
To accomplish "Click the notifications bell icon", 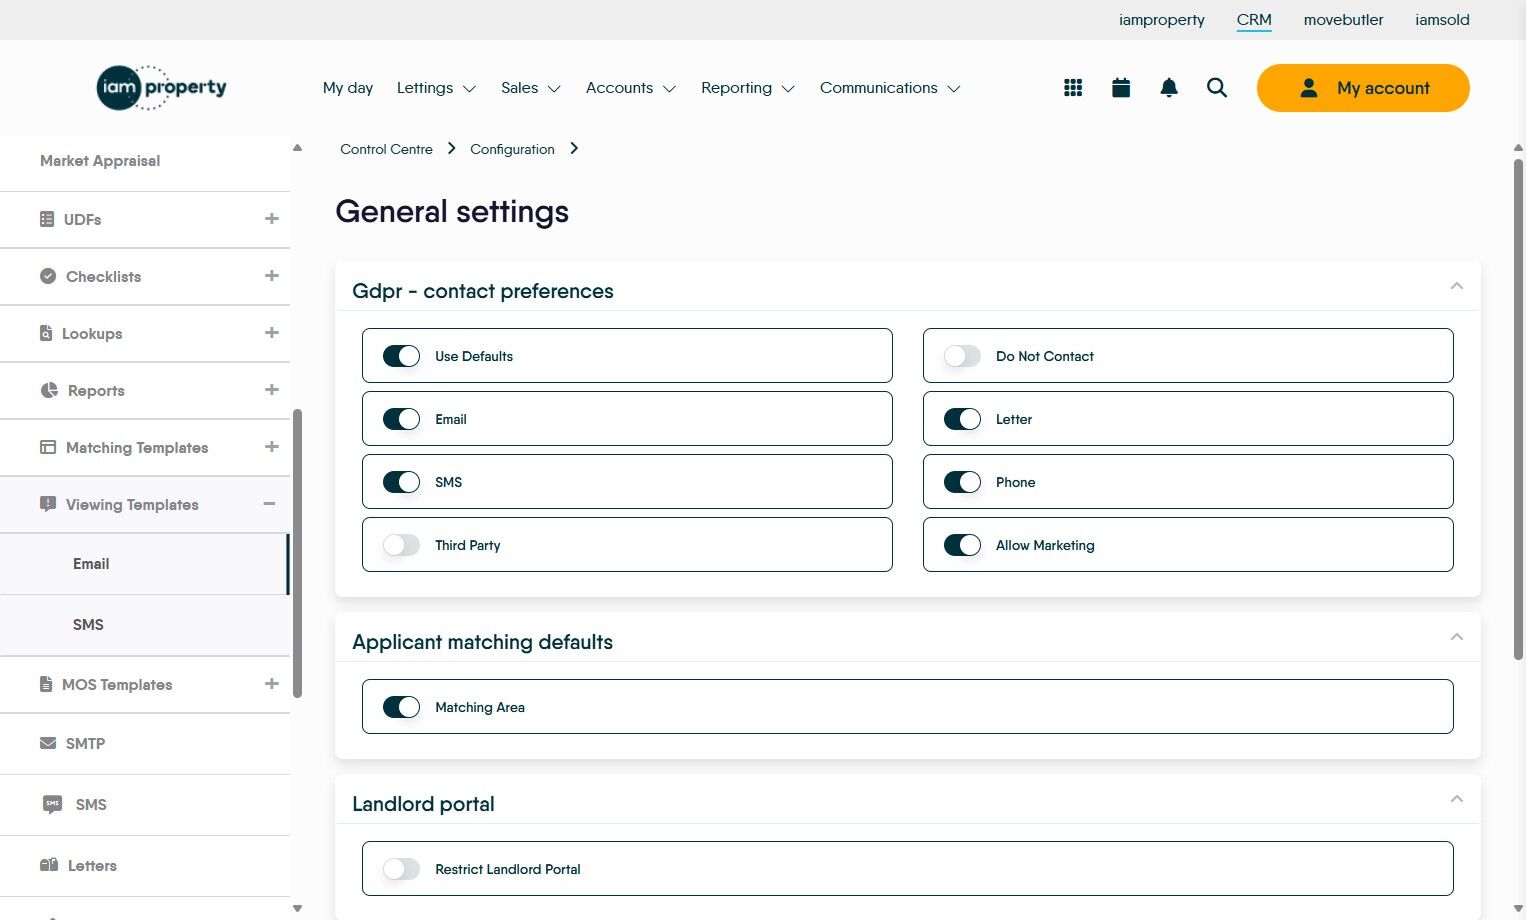I will click(1169, 88).
